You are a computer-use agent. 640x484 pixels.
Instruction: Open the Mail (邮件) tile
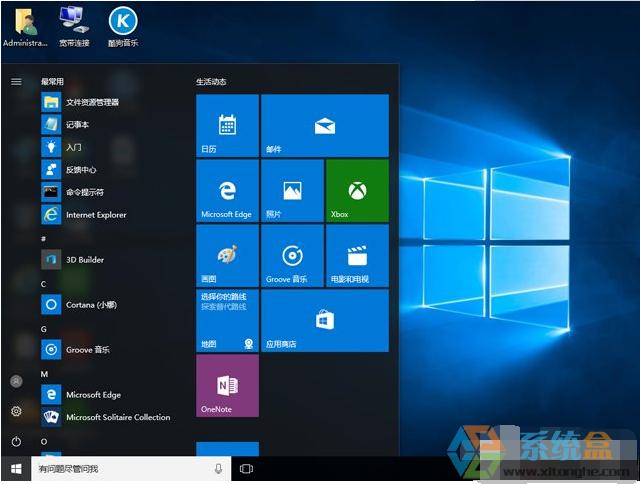click(x=324, y=125)
